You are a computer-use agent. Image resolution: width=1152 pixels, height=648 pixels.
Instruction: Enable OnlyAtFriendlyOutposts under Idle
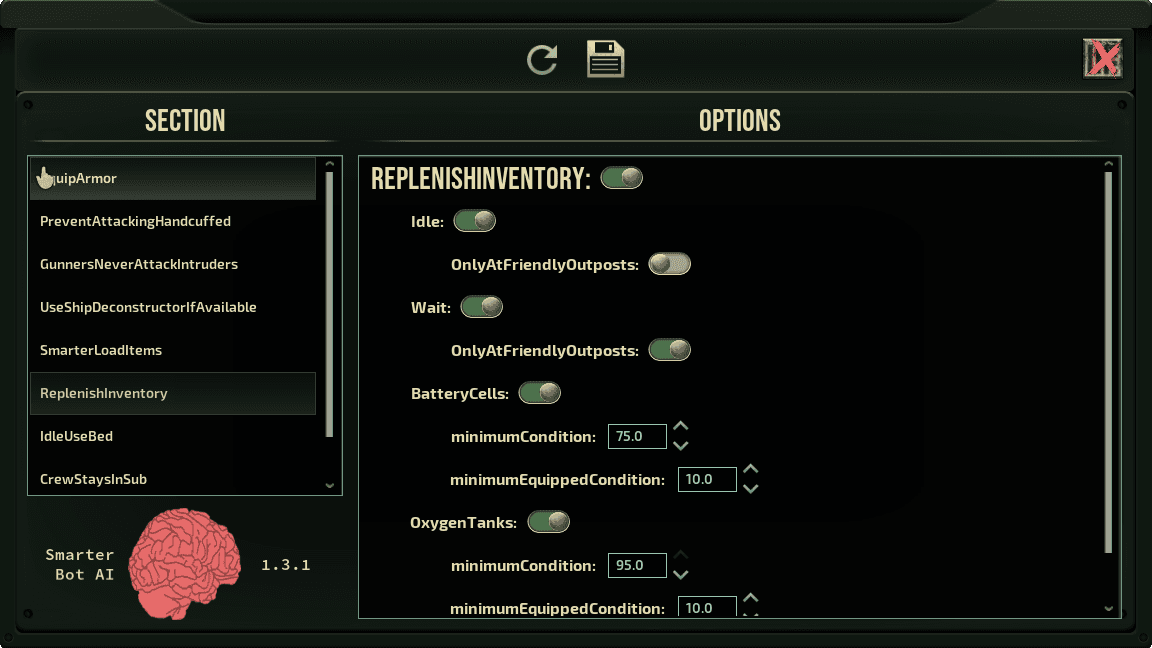coord(669,264)
